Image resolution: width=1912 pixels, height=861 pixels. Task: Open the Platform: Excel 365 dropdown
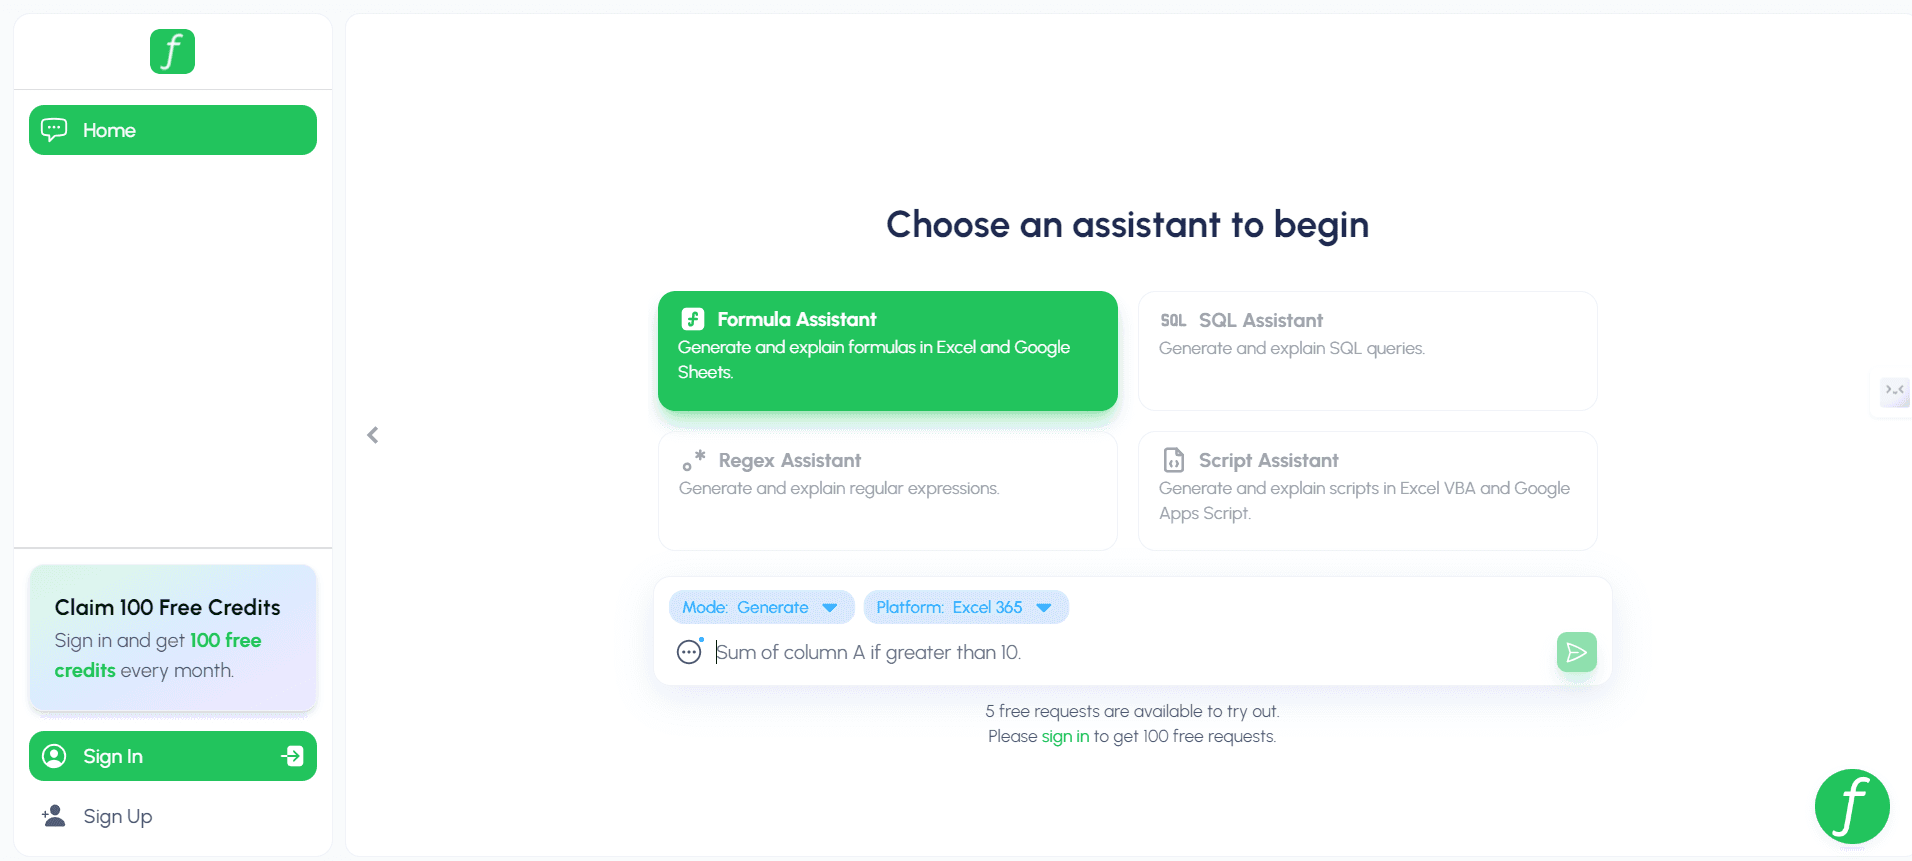pos(966,607)
